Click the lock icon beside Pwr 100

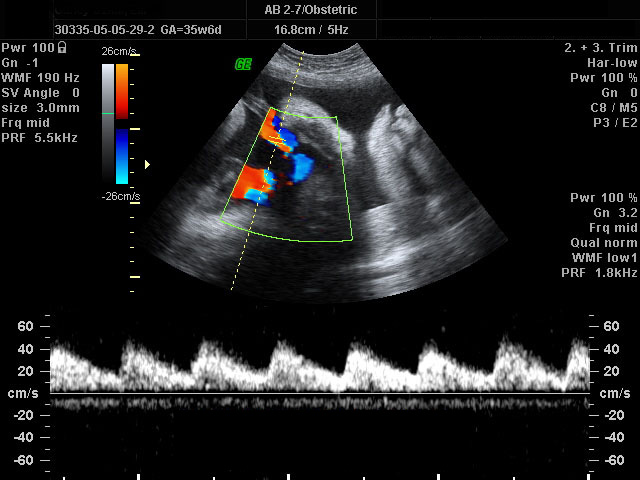click(x=62, y=47)
